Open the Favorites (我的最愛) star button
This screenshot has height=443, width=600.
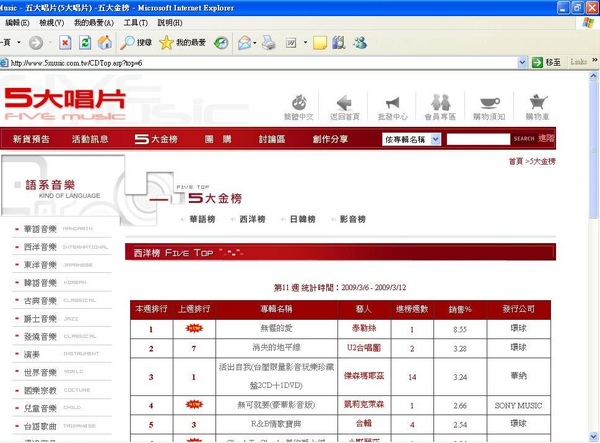click(183, 42)
